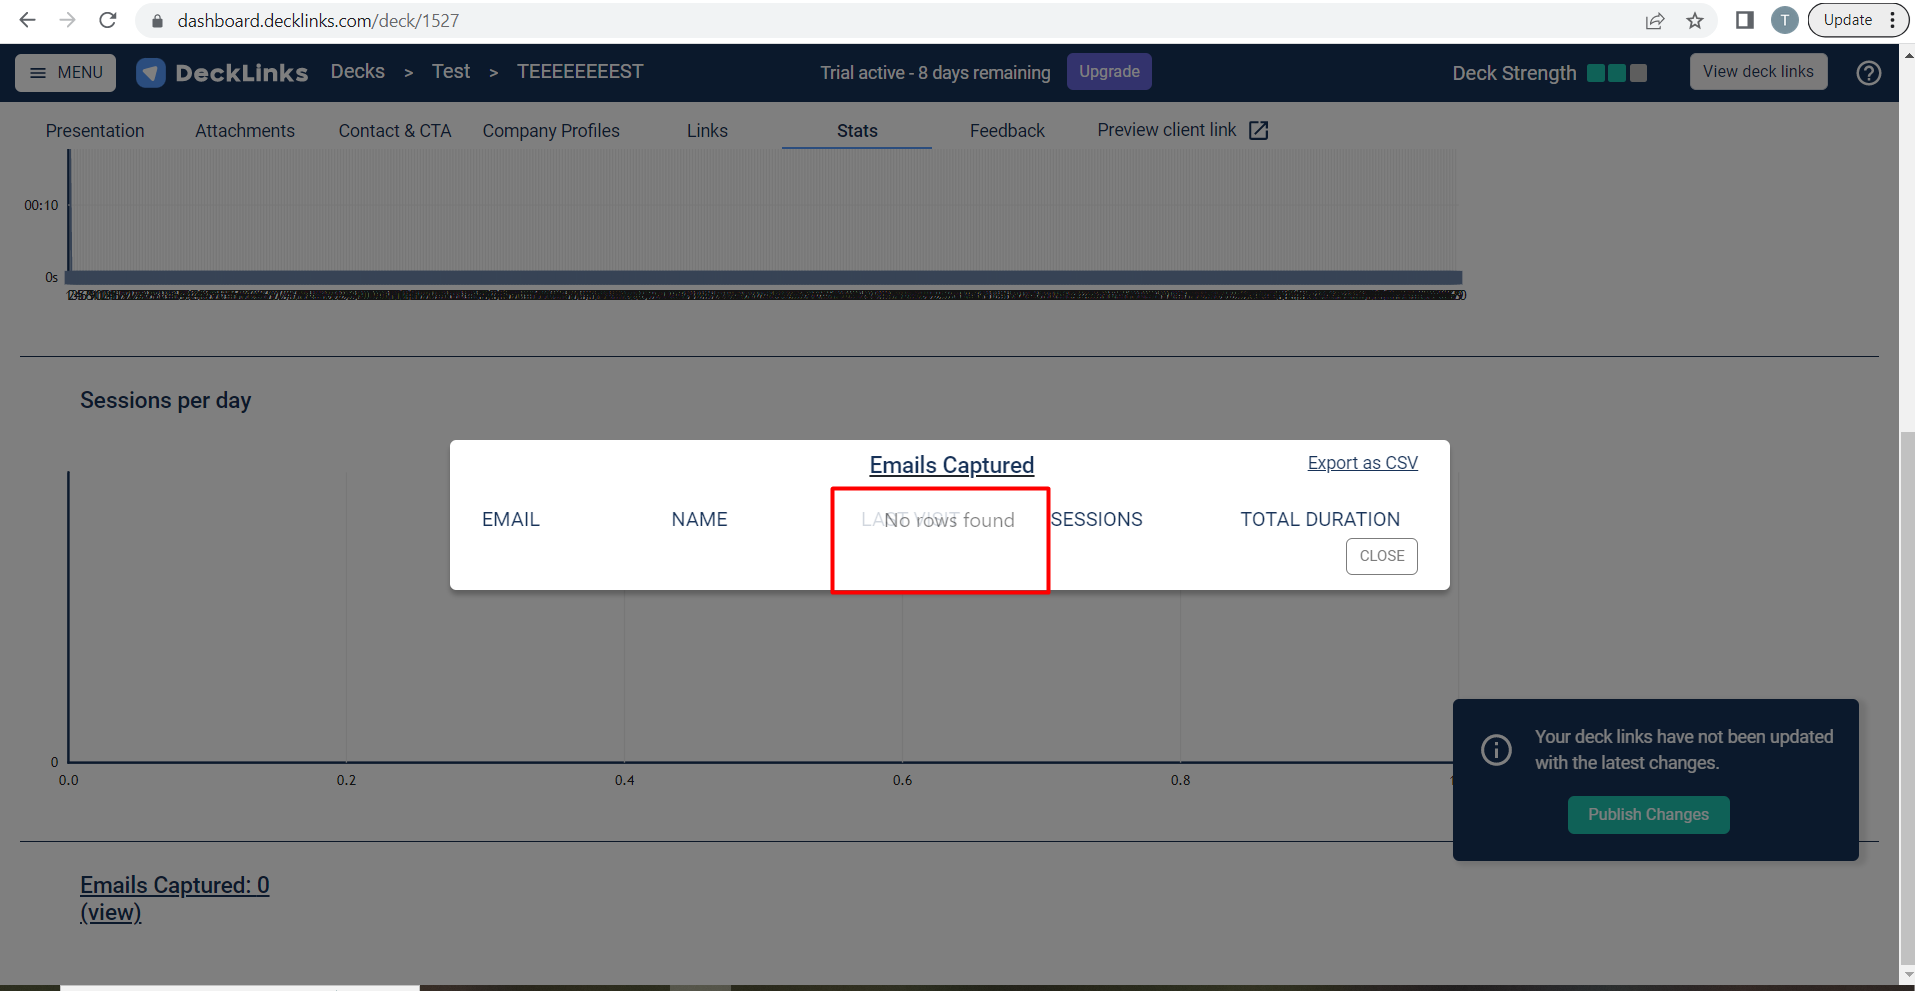1915x991 pixels.
Task: Click the TOTAL DURATION column header
Action: click(1320, 519)
